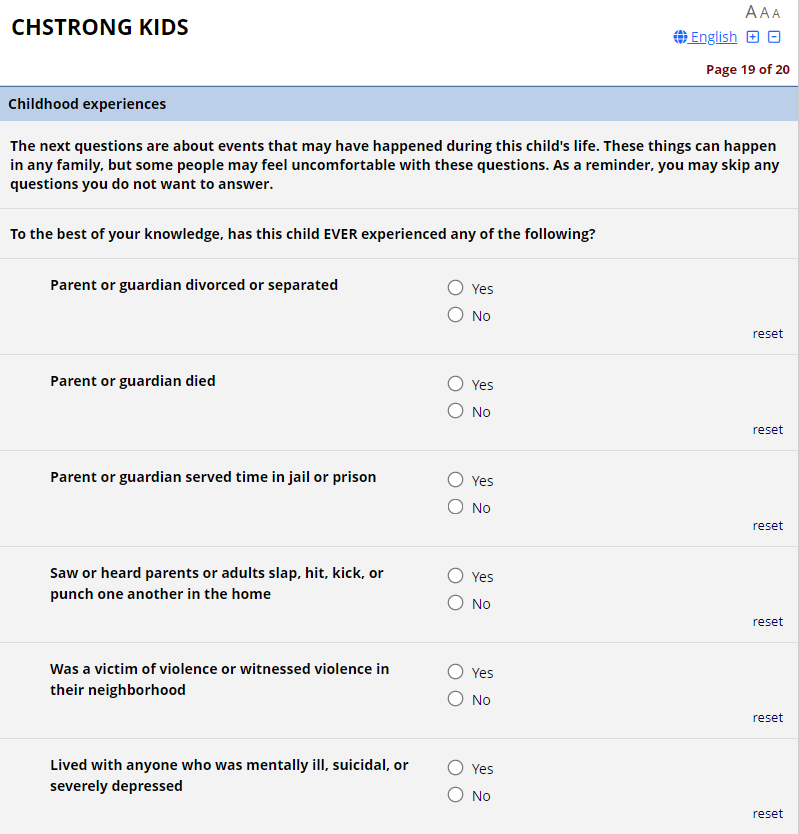Click the medium font size A icon
Viewport: 799px width, 834px height.
click(x=765, y=13)
